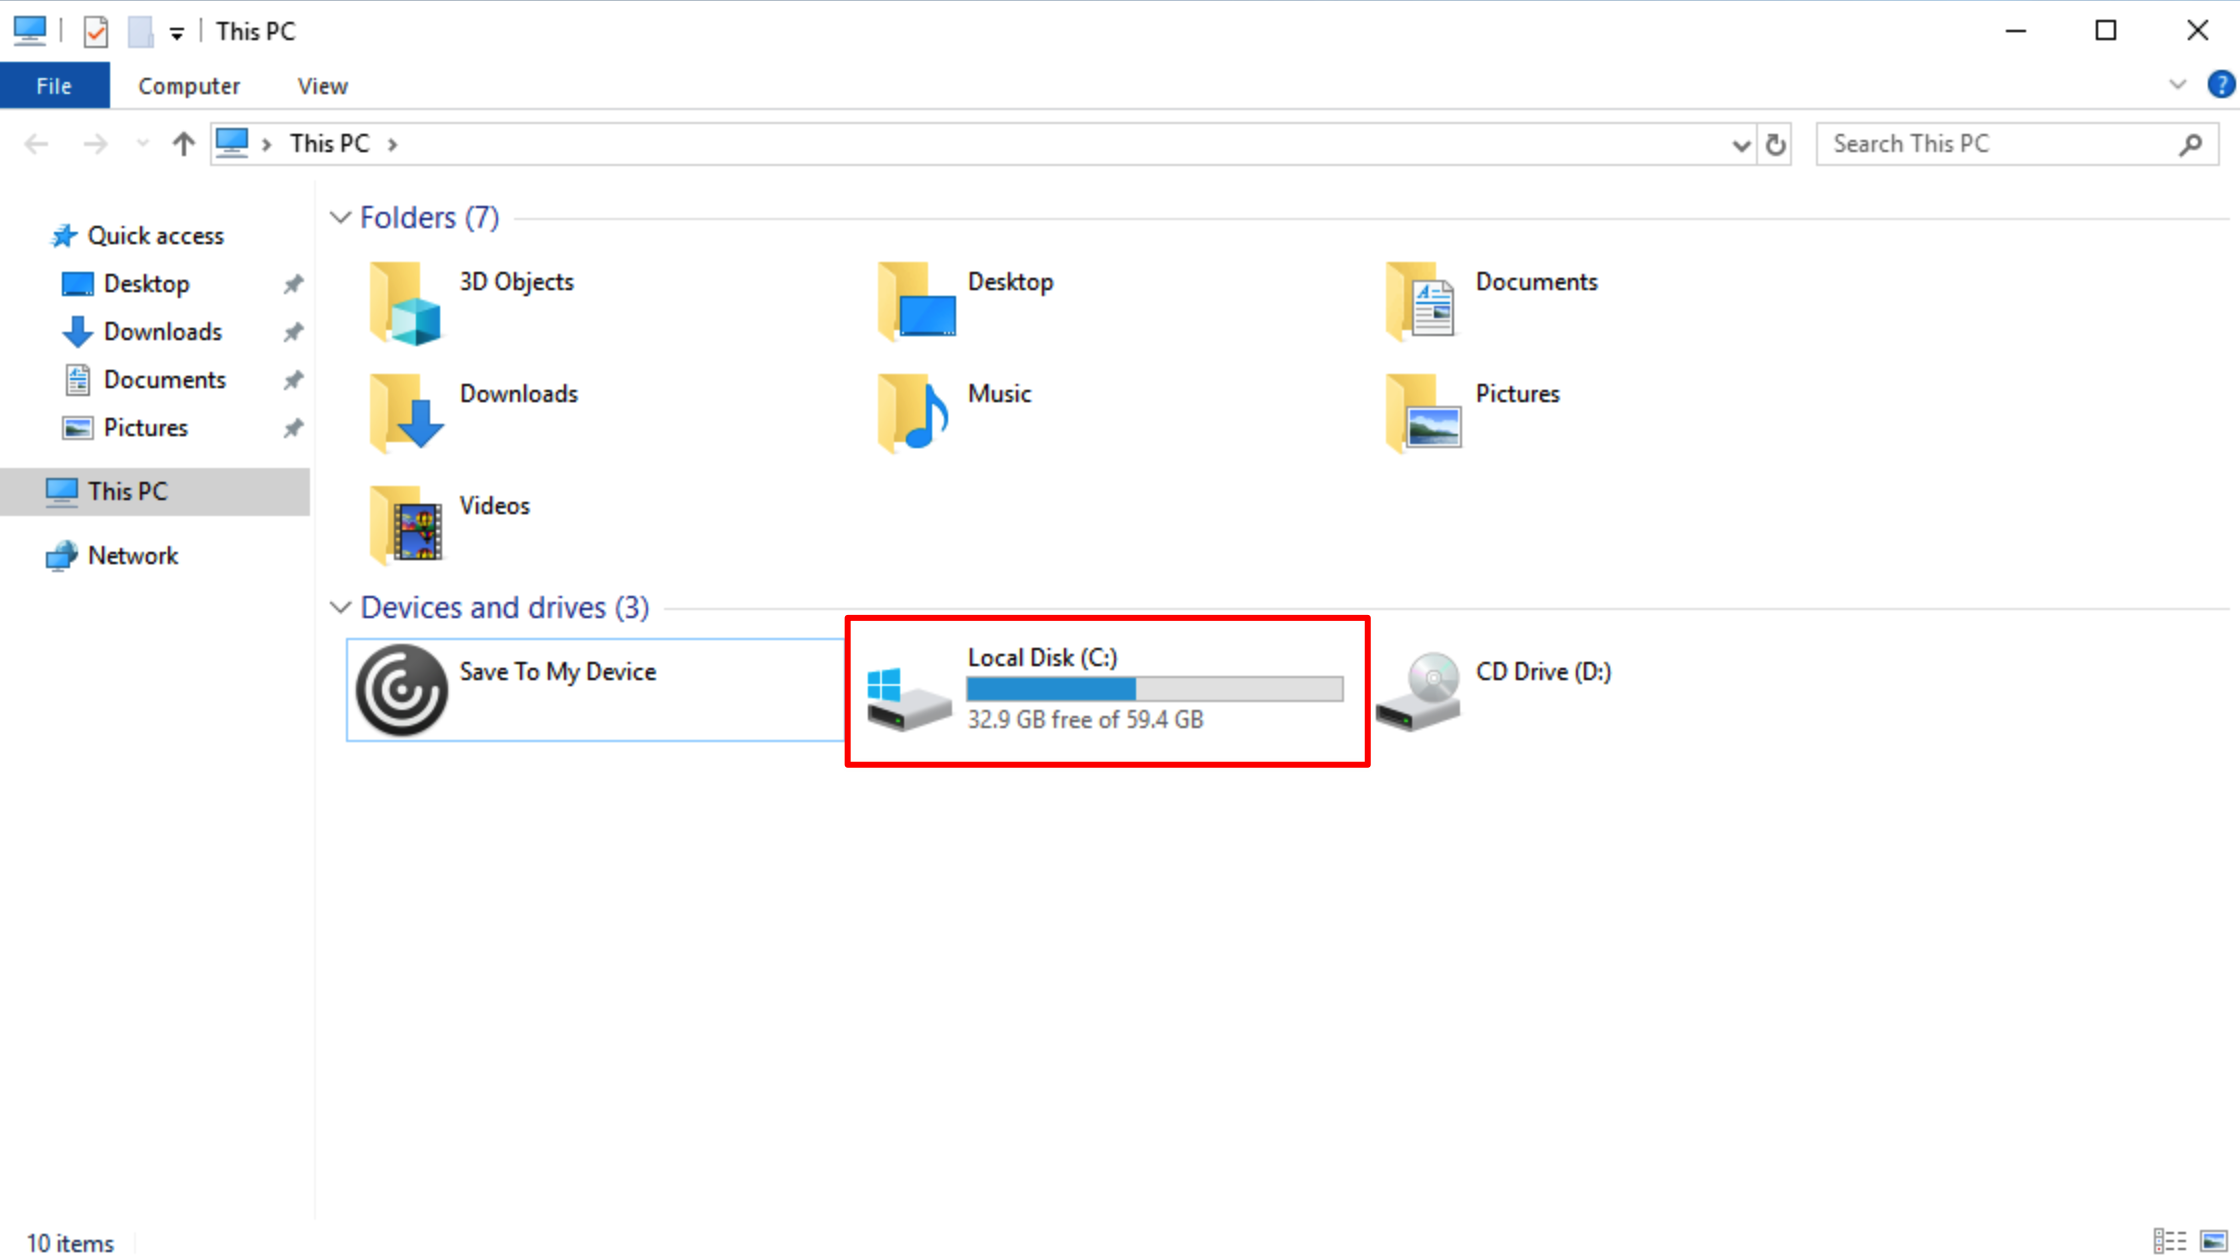Collapse the Devices and drives section
Viewport: 2240px width, 1260px height.
(340, 608)
